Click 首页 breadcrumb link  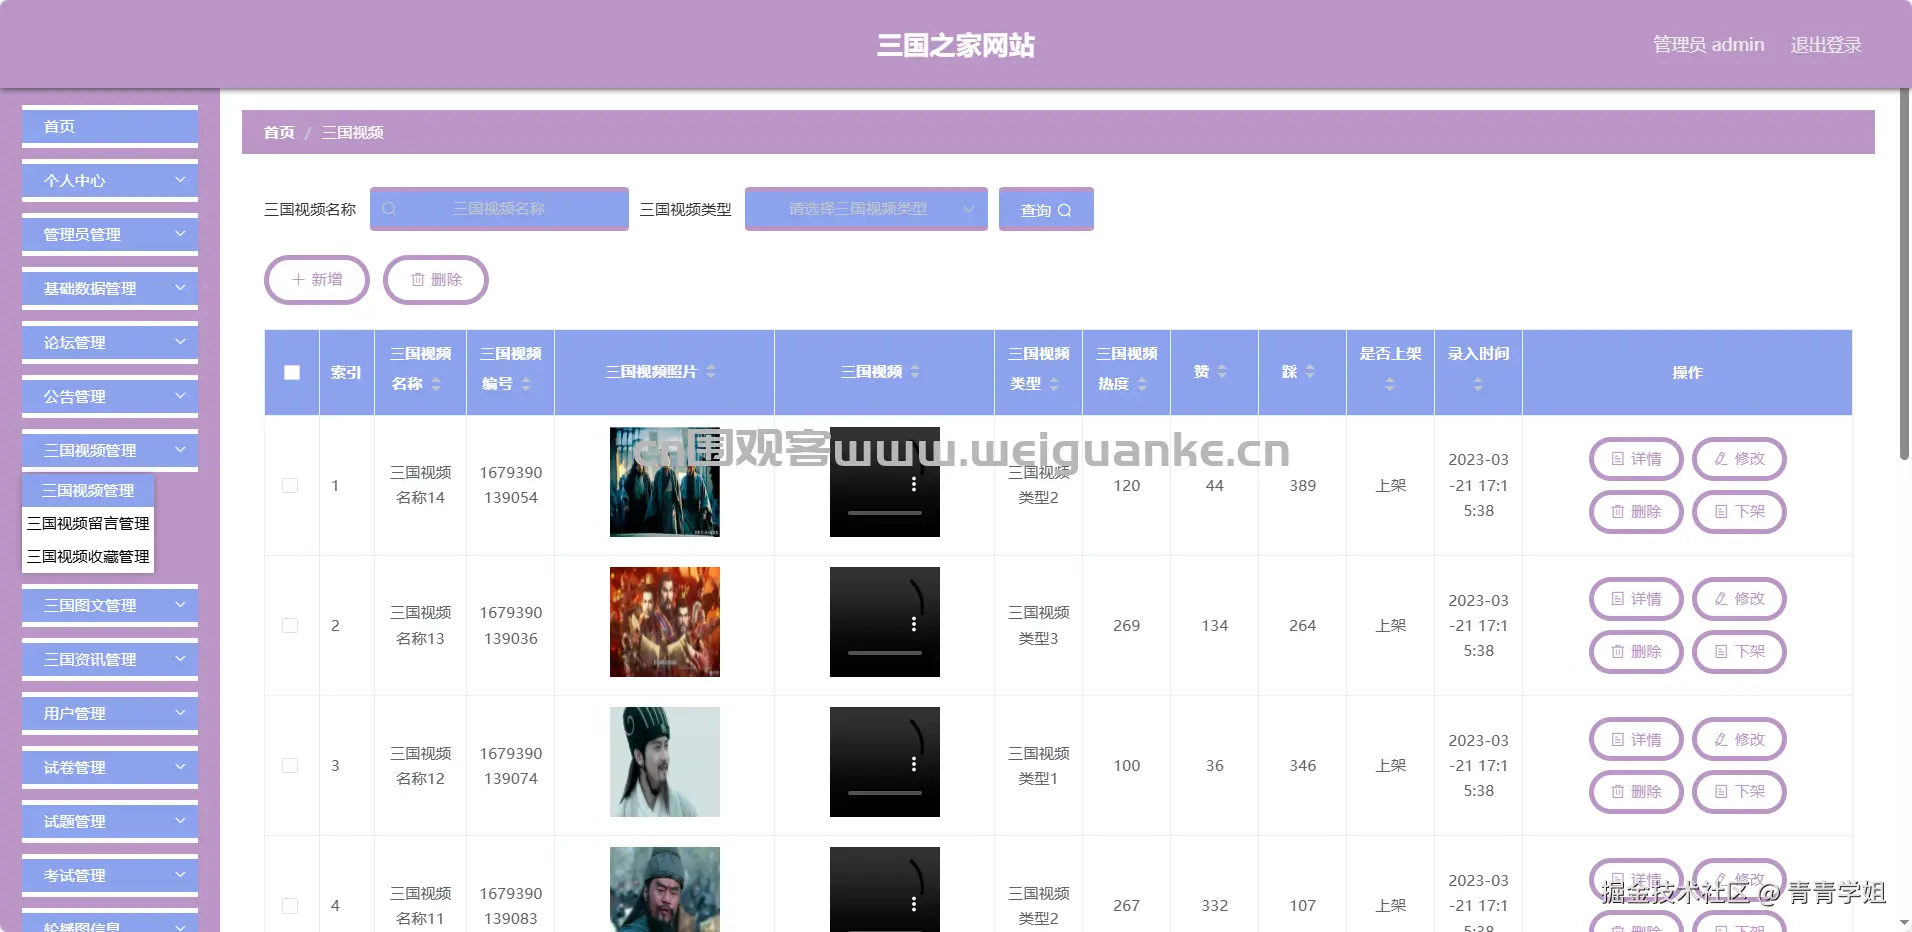(x=279, y=132)
